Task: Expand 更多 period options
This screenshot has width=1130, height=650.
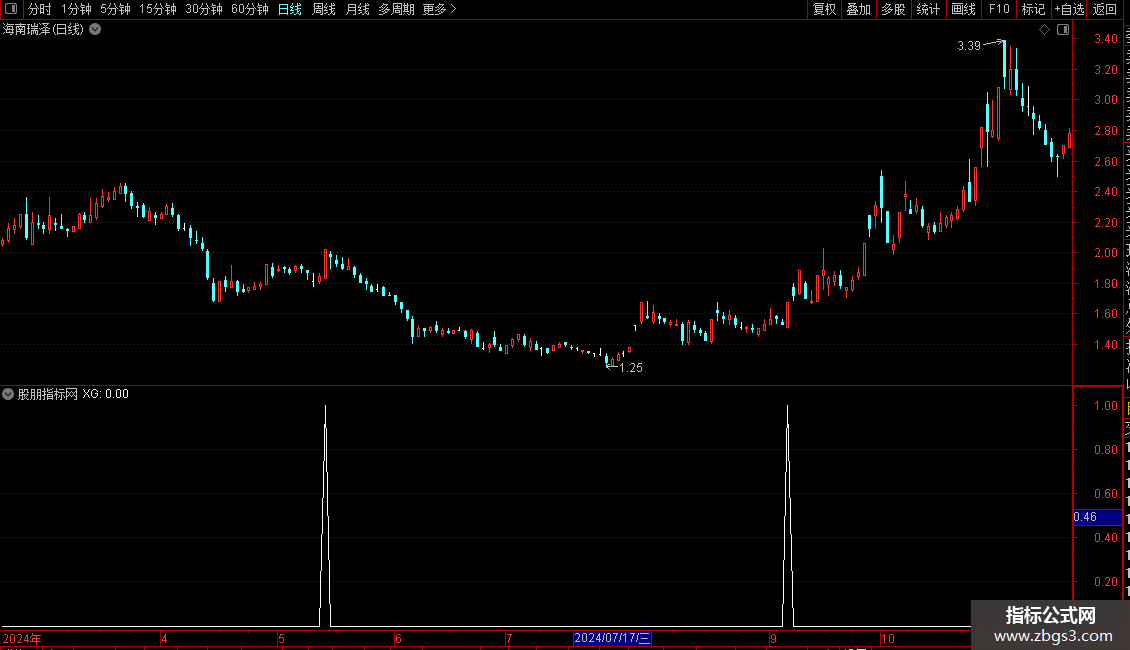Action: click(x=440, y=9)
